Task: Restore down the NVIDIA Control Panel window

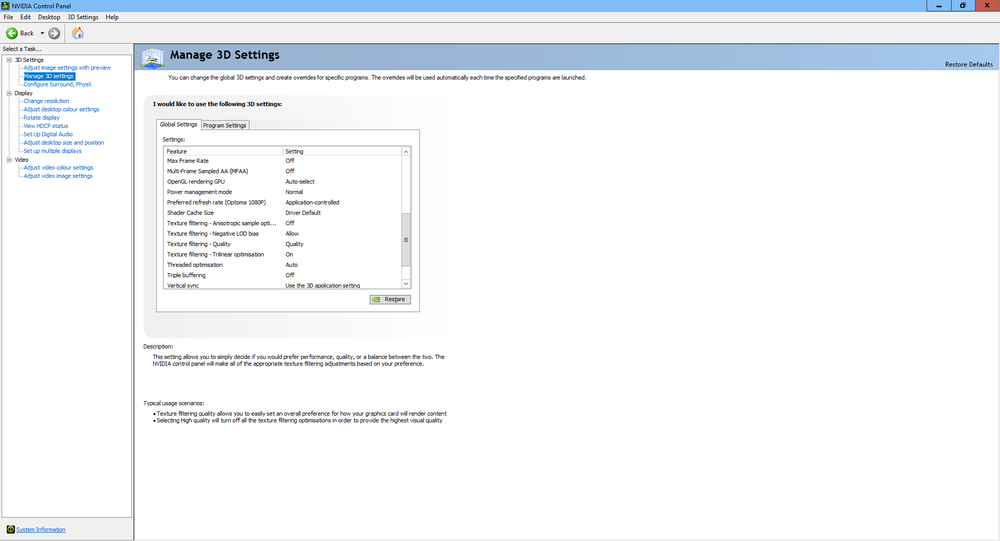Action: click(x=963, y=6)
